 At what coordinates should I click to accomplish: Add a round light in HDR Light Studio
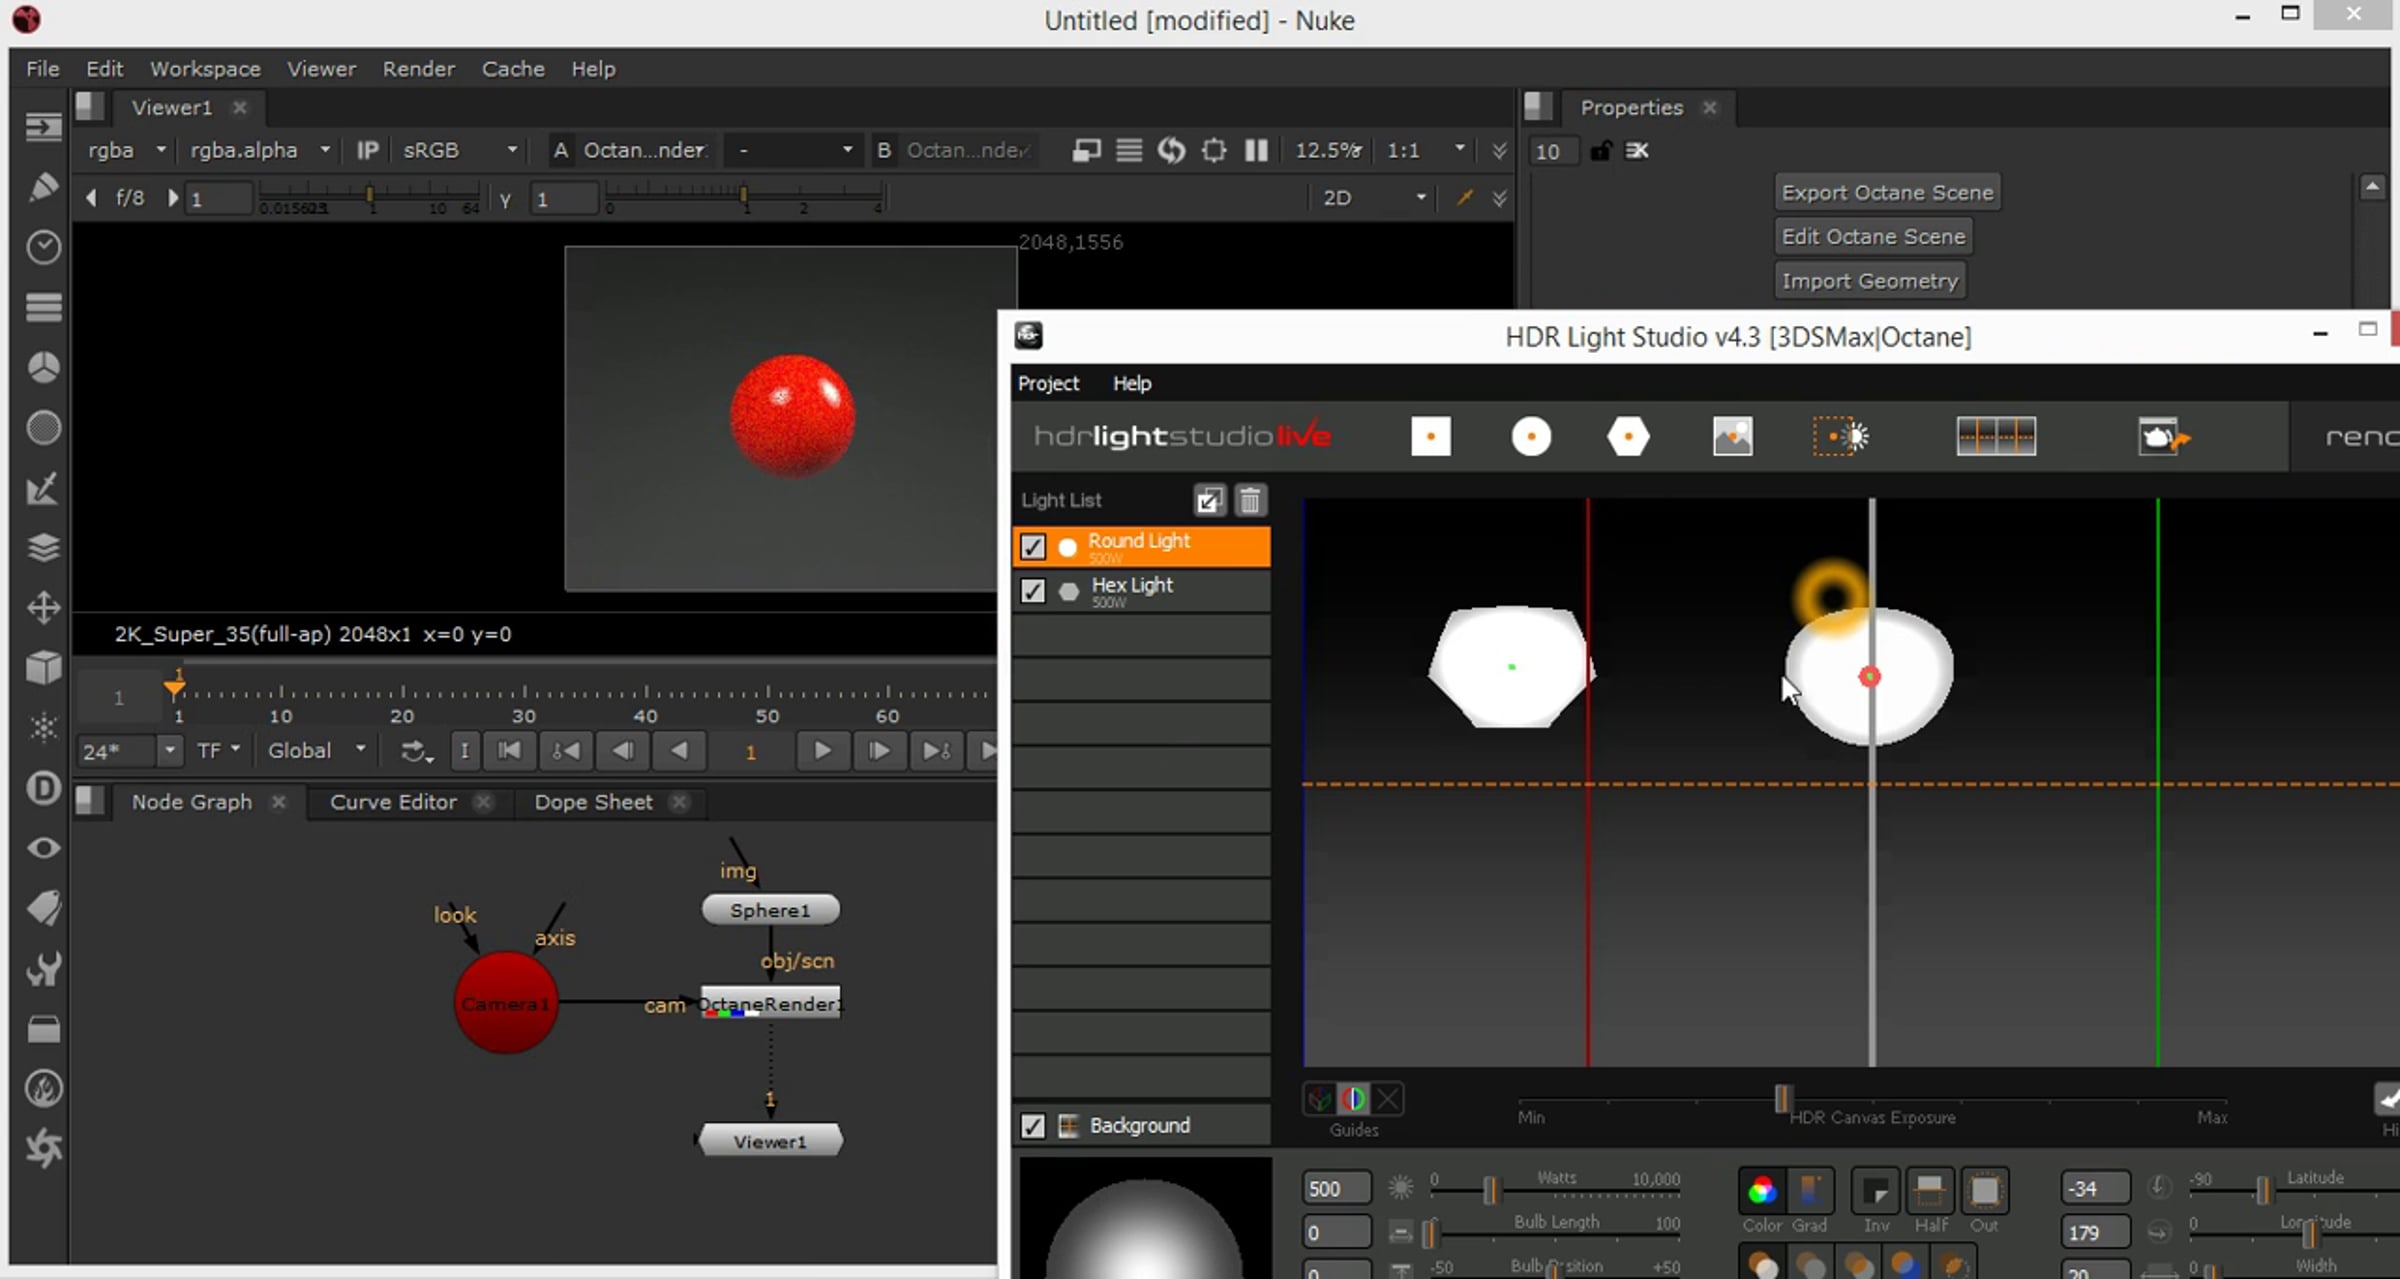[1531, 437]
